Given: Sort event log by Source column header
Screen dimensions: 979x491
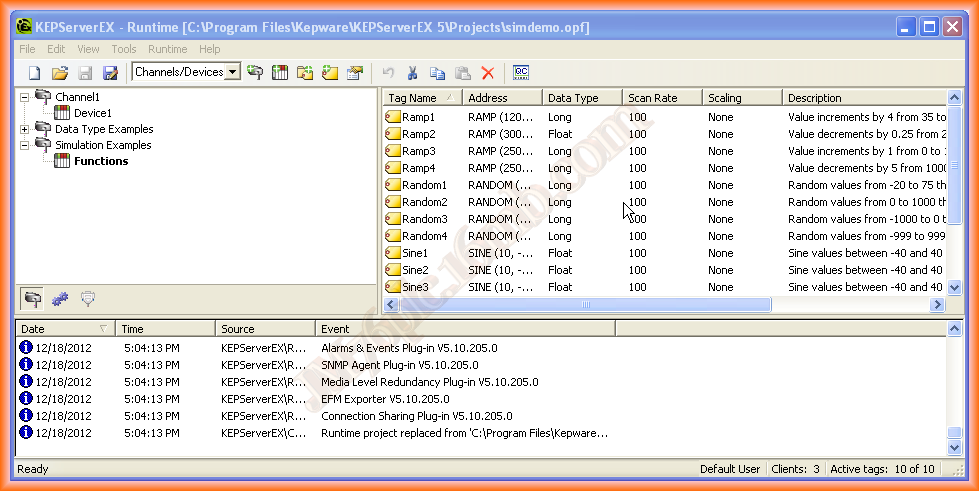Looking at the screenshot, I should (x=263, y=328).
